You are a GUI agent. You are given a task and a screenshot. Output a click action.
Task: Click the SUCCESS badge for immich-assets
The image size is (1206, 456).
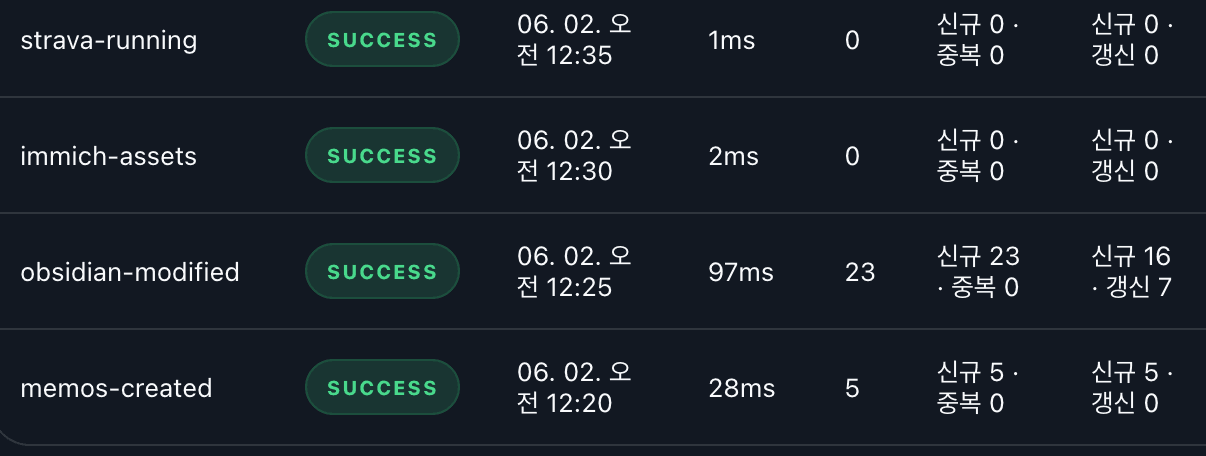382,156
